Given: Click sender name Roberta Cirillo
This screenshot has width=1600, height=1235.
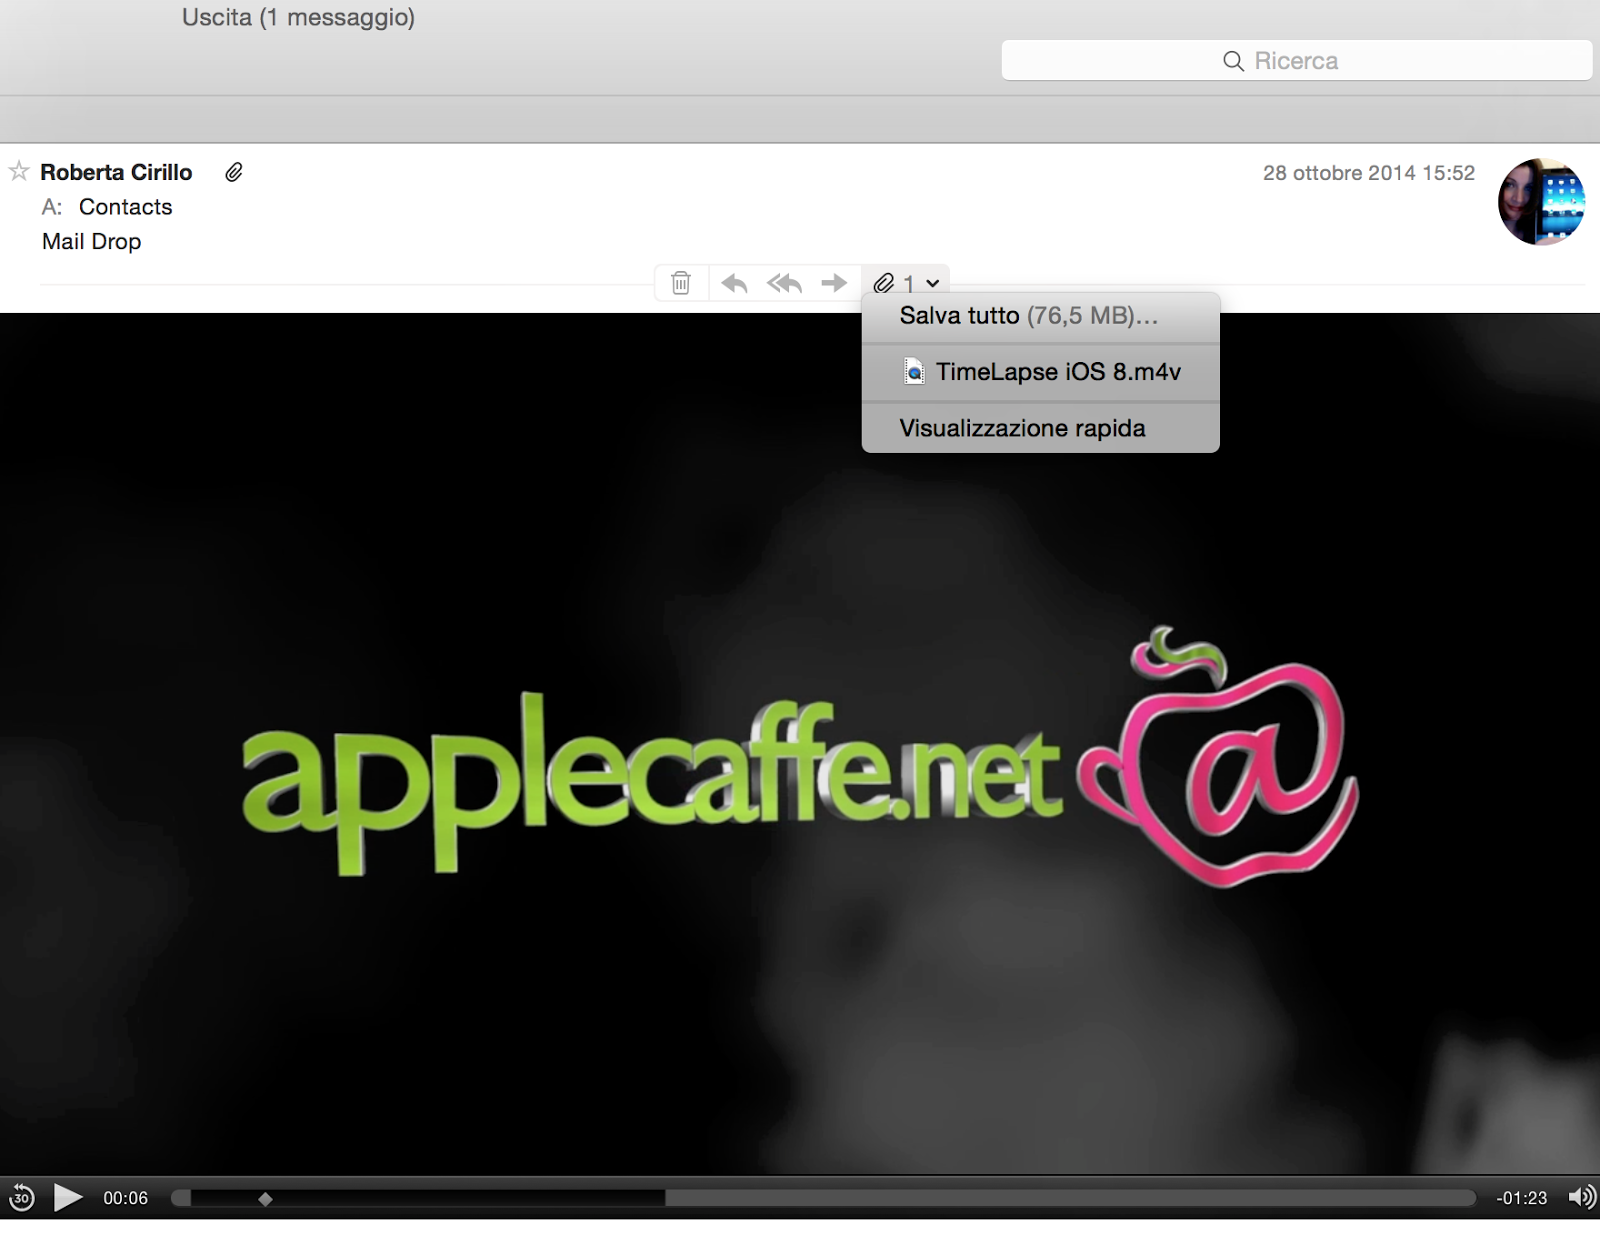Looking at the screenshot, I should [116, 172].
